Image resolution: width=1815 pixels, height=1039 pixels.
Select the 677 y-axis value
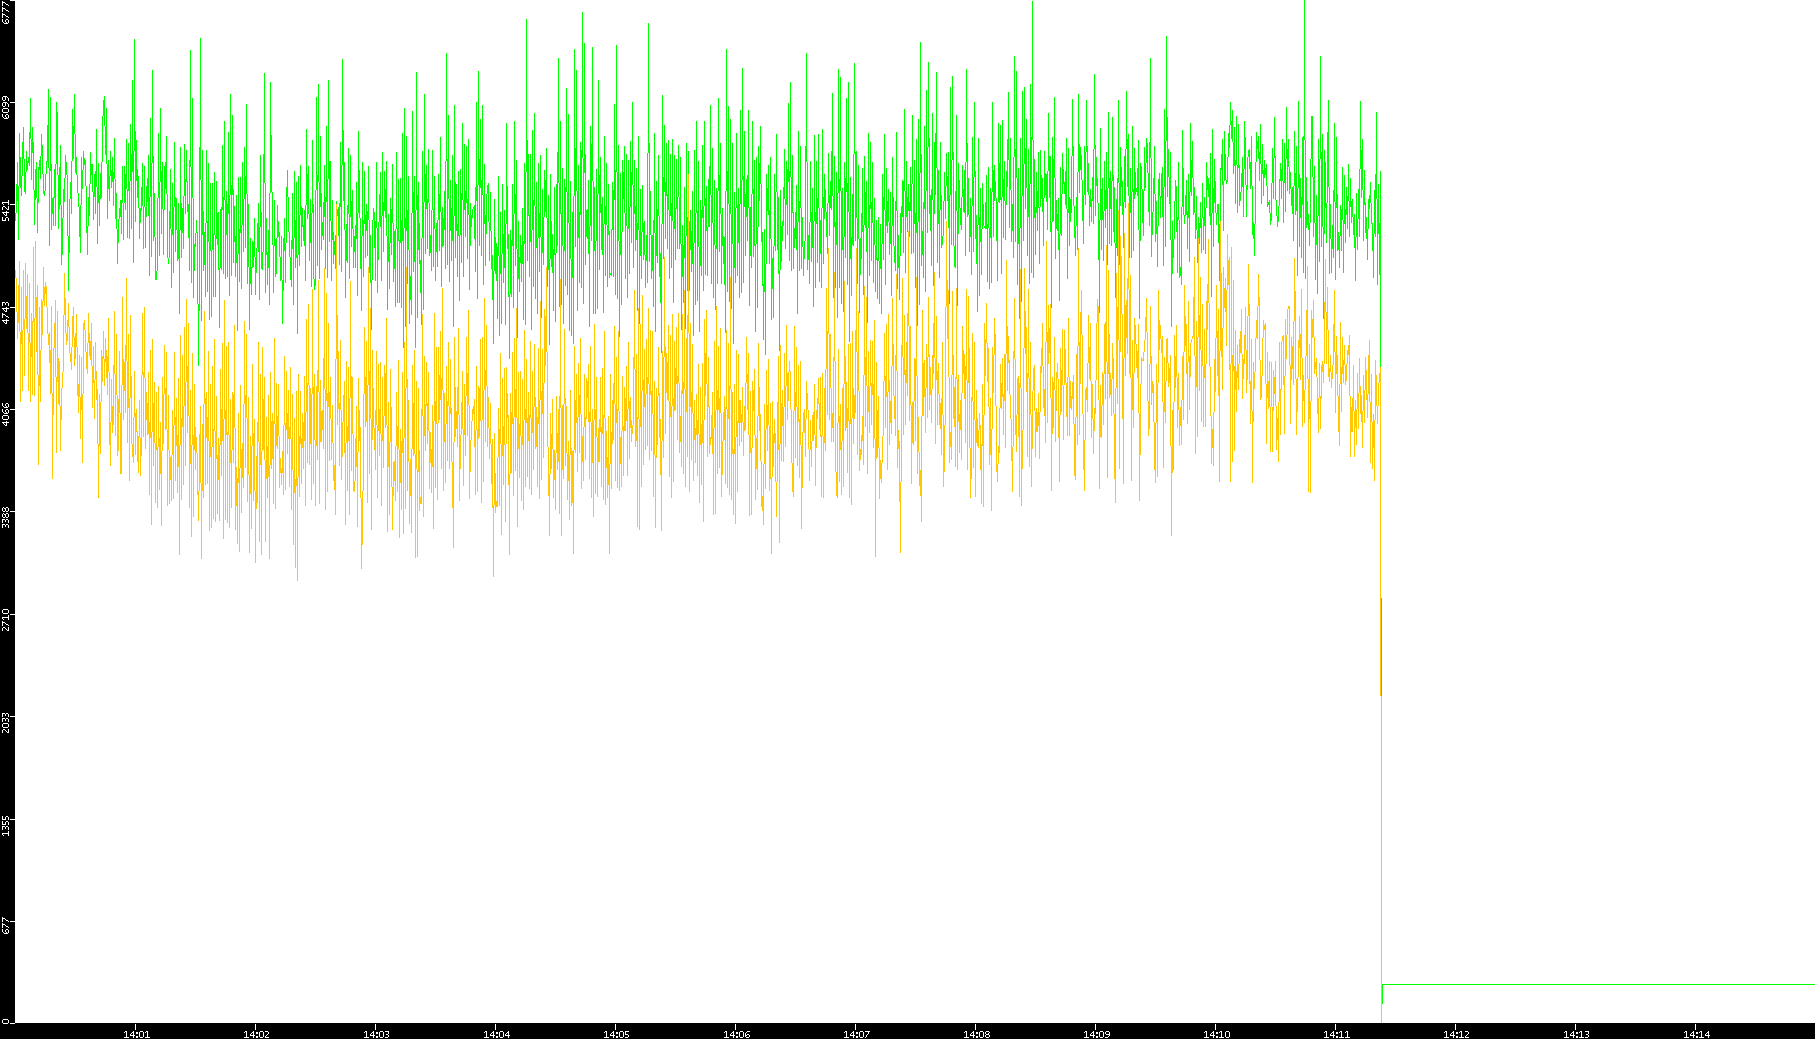[6, 928]
